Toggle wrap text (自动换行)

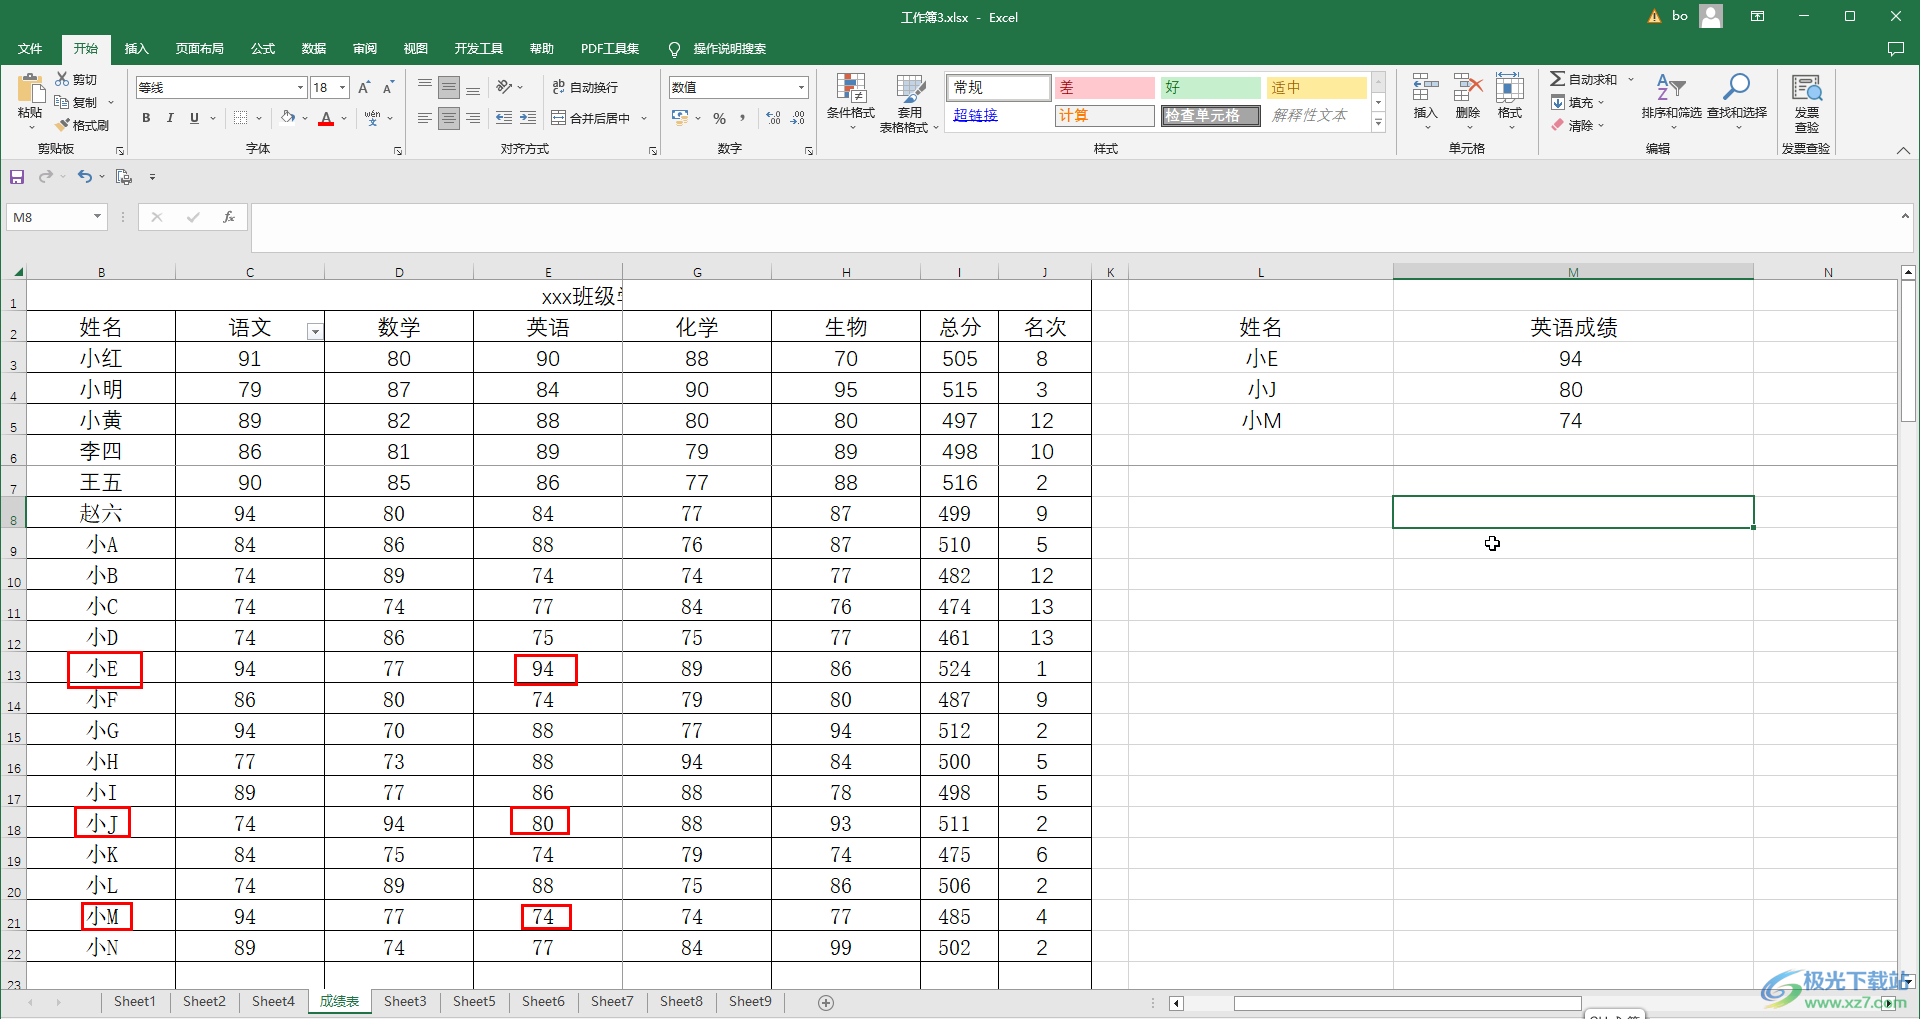585,87
